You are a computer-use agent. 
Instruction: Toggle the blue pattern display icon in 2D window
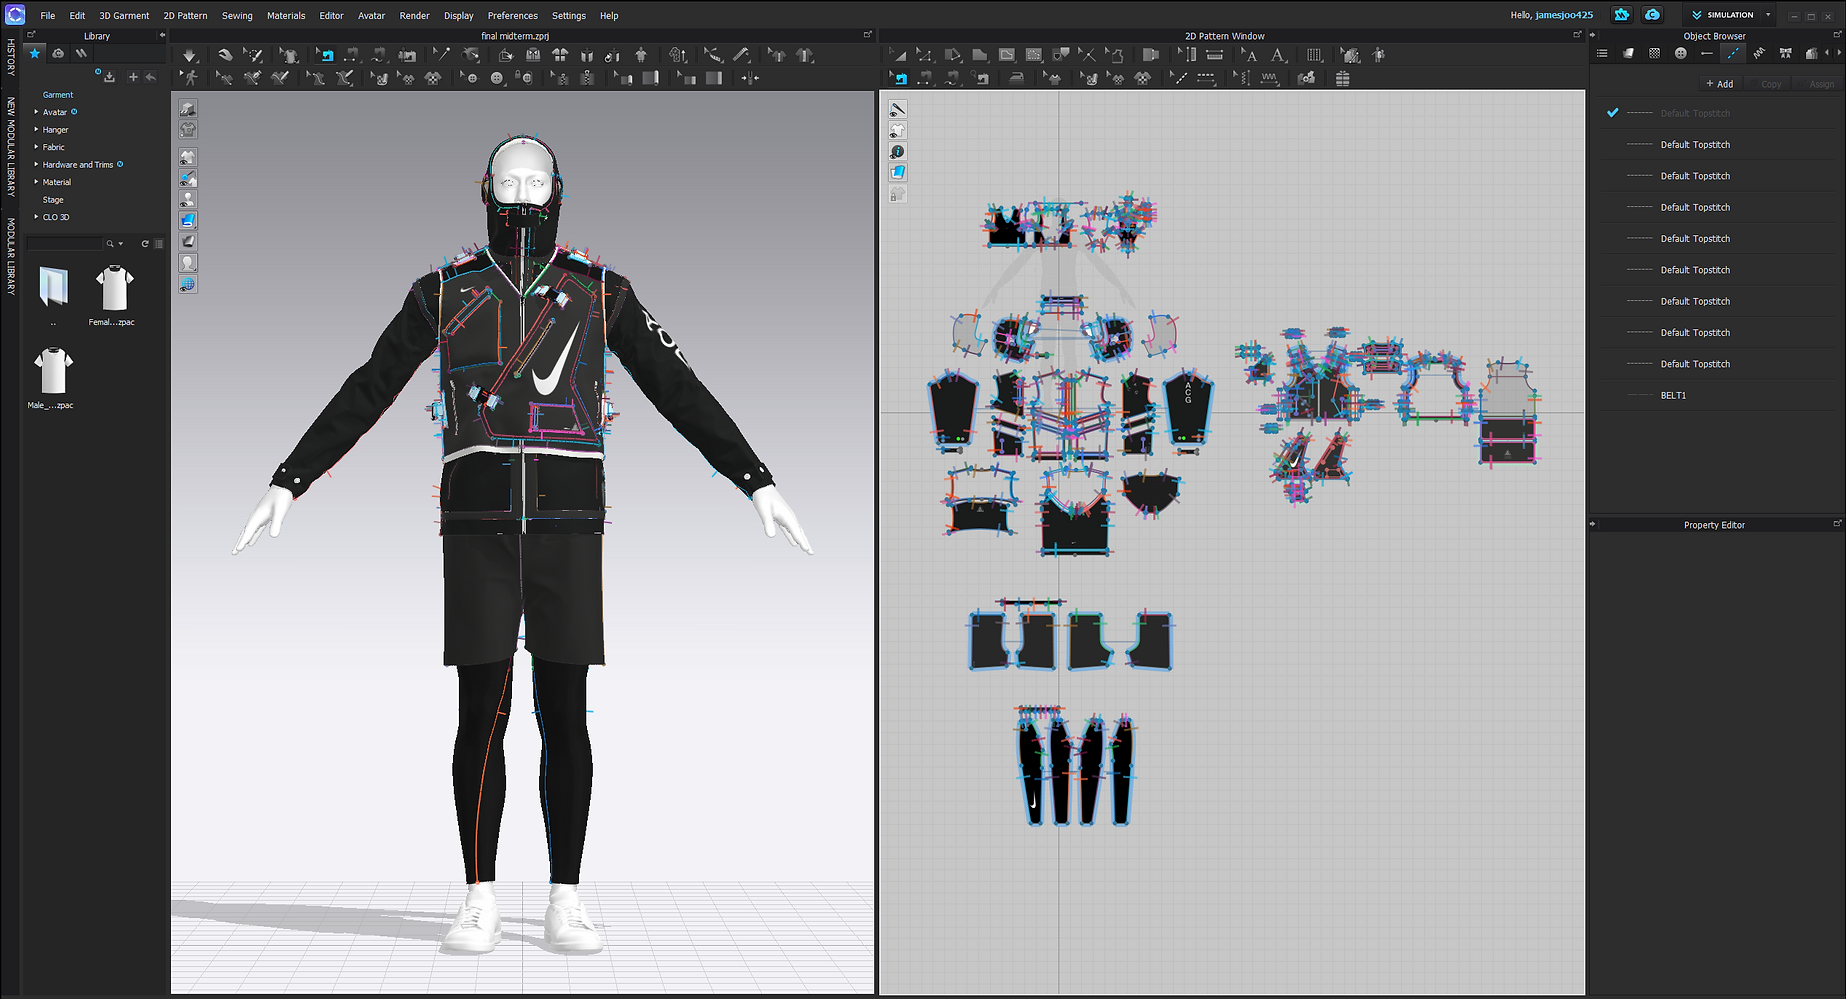[x=898, y=172]
